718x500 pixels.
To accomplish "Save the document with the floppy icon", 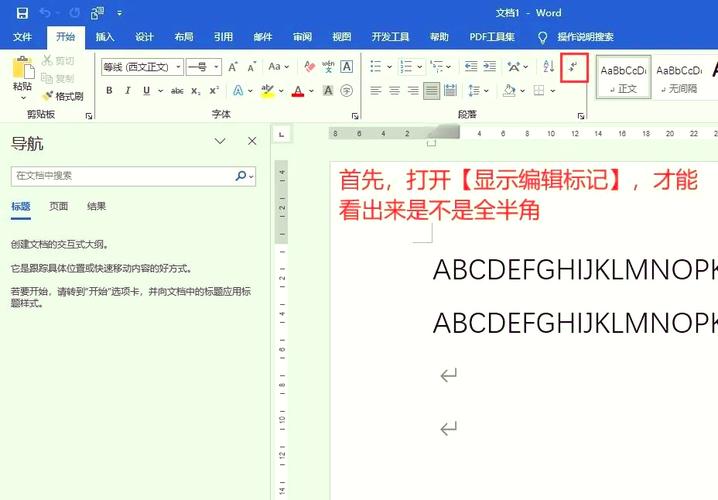I will click(22, 13).
